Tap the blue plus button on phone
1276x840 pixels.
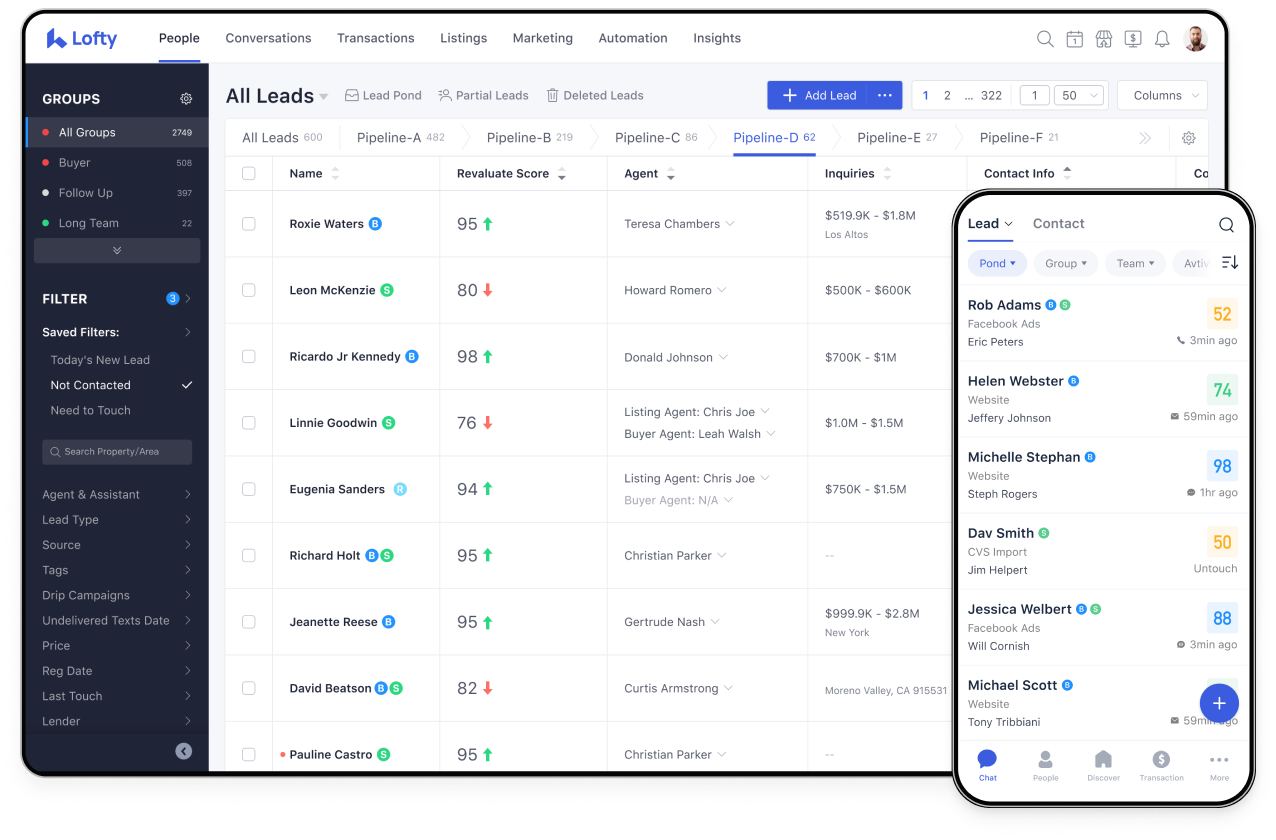(1218, 703)
